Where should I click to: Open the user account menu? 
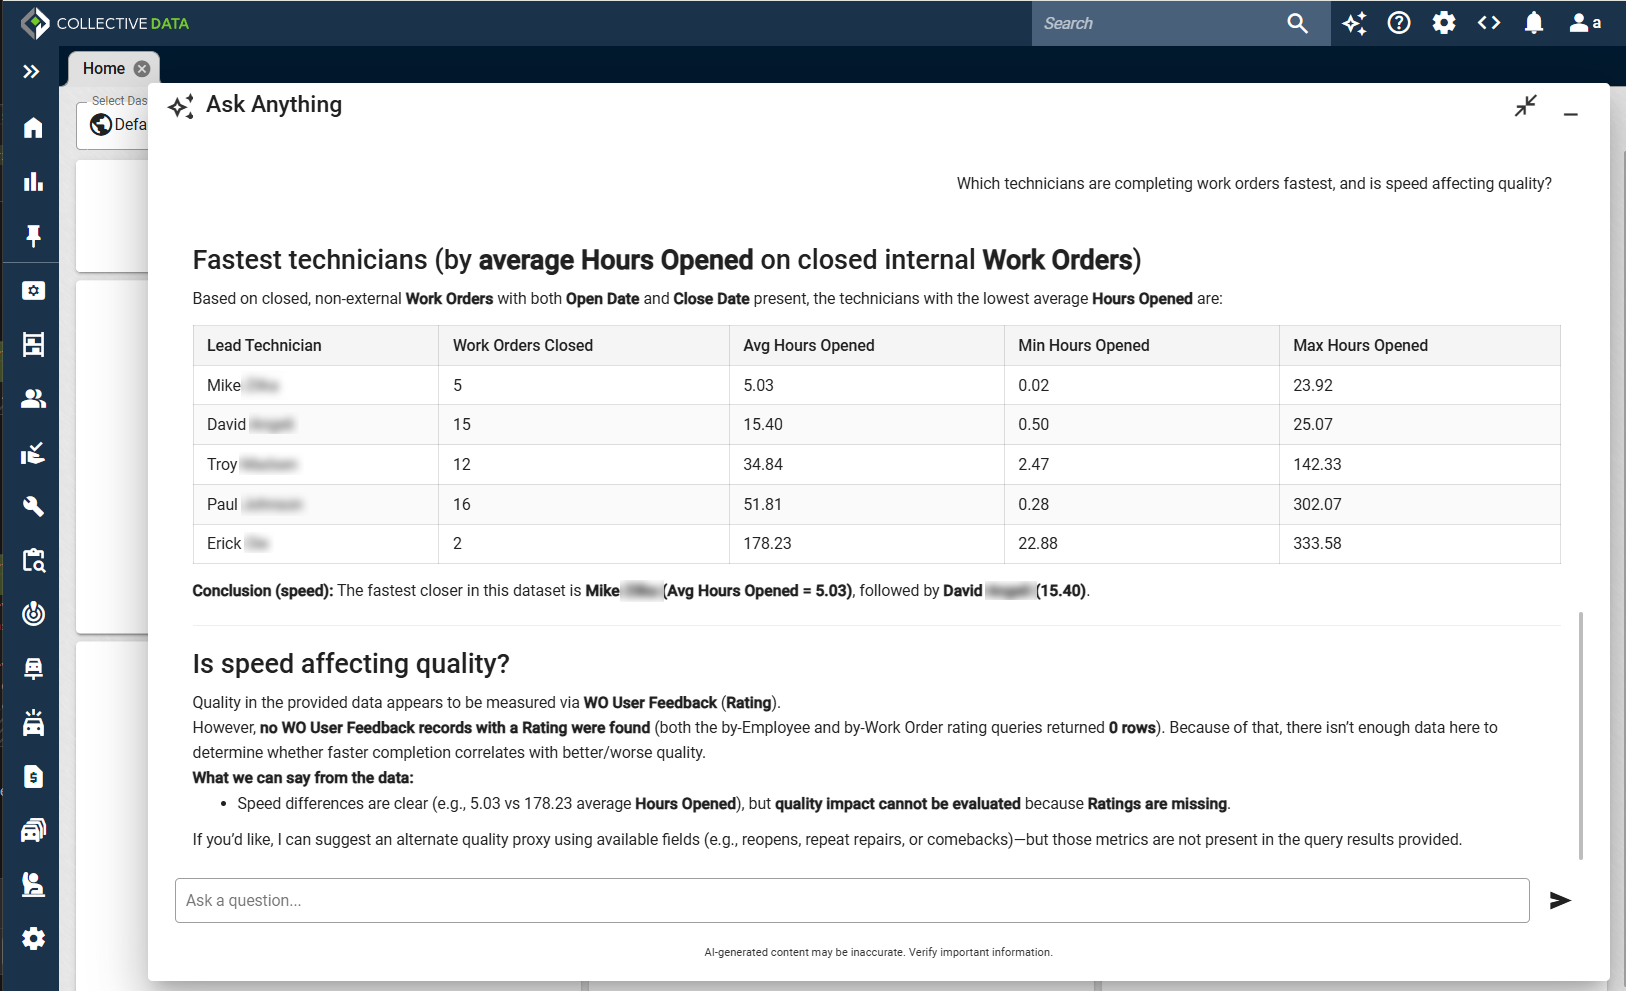pos(1583,23)
